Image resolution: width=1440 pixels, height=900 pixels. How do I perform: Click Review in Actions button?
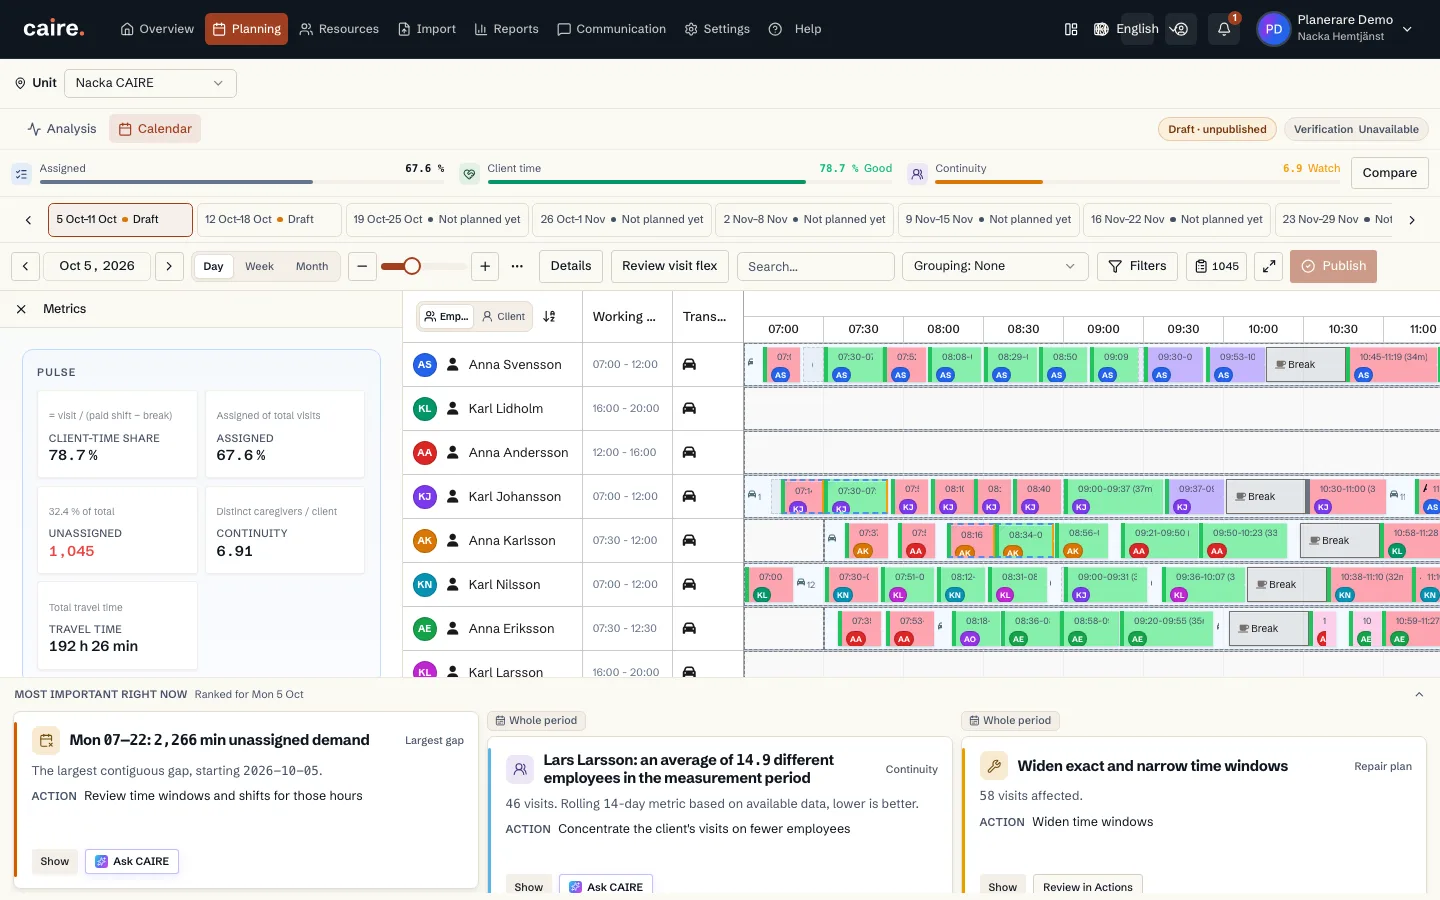(1087, 887)
